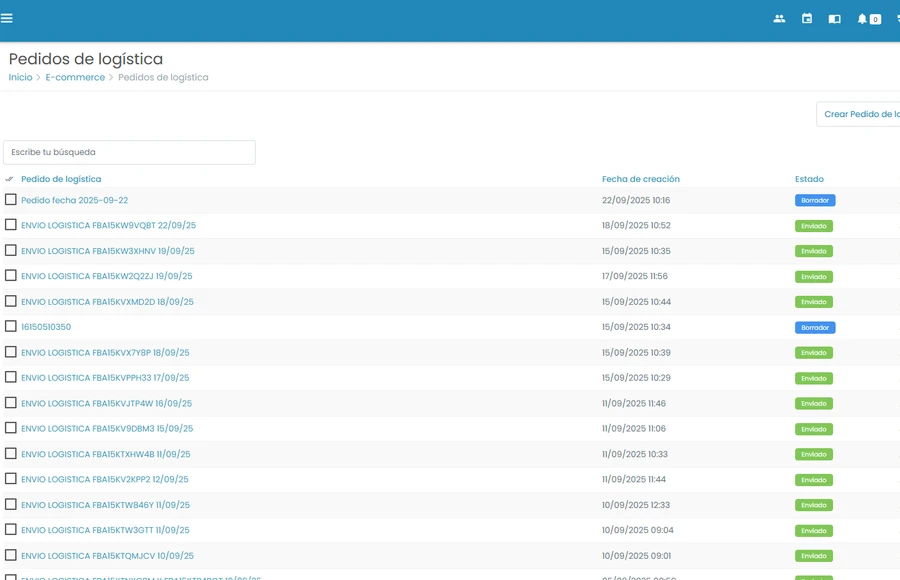Screen dimensions: 900x580
Task: Click date 15/09/2025 10:34
Action: tap(636, 327)
